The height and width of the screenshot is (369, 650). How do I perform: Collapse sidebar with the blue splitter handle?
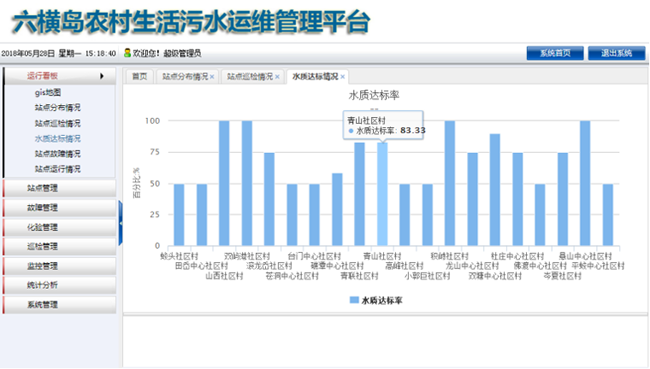[121, 223]
